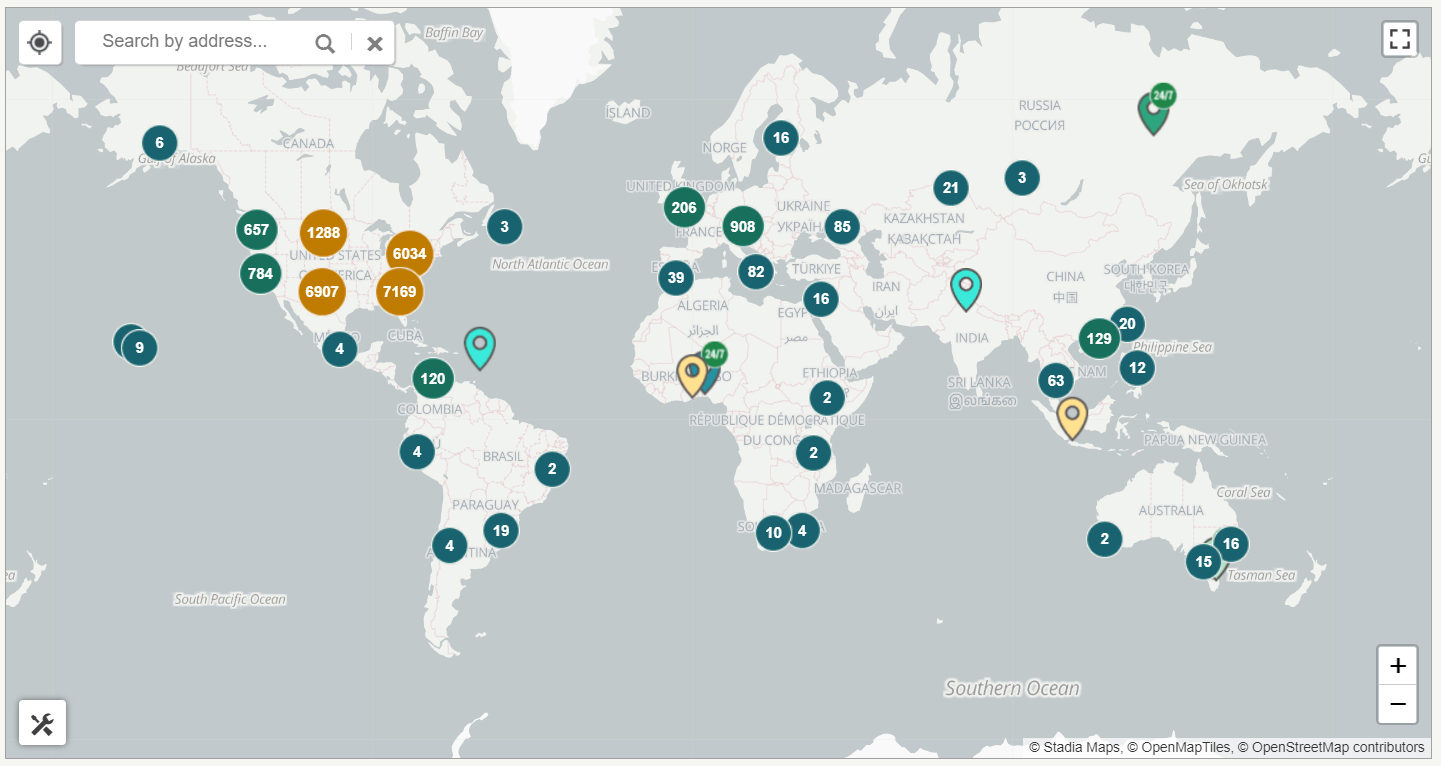Click the search magnifier icon
Screen dimensions: 1441x766
[324, 43]
